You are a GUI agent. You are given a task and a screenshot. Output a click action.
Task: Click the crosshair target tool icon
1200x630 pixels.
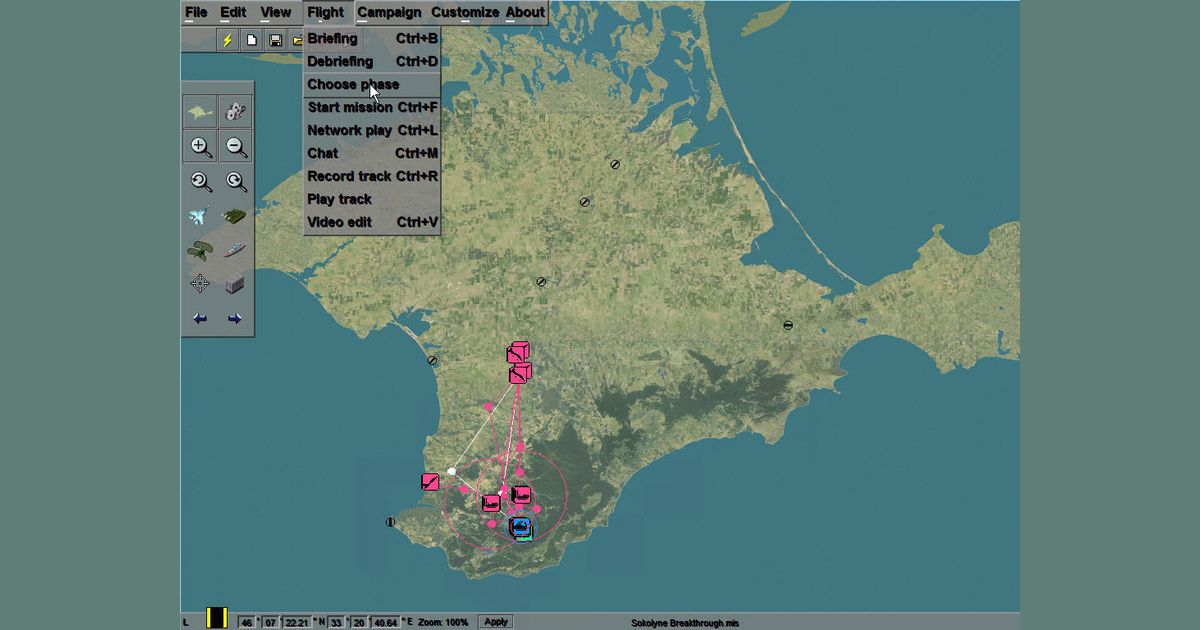[x=200, y=284]
